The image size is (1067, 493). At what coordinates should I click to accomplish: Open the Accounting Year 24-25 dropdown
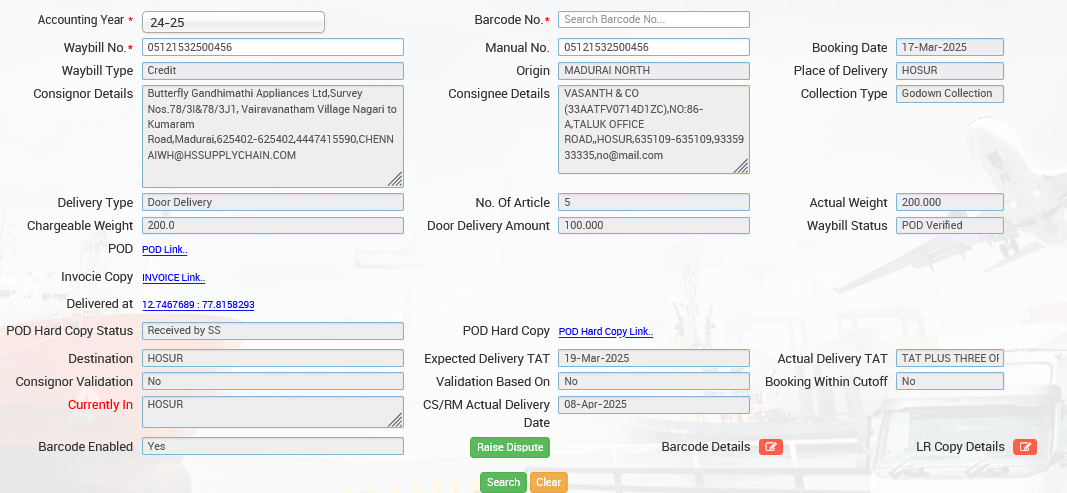233,22
